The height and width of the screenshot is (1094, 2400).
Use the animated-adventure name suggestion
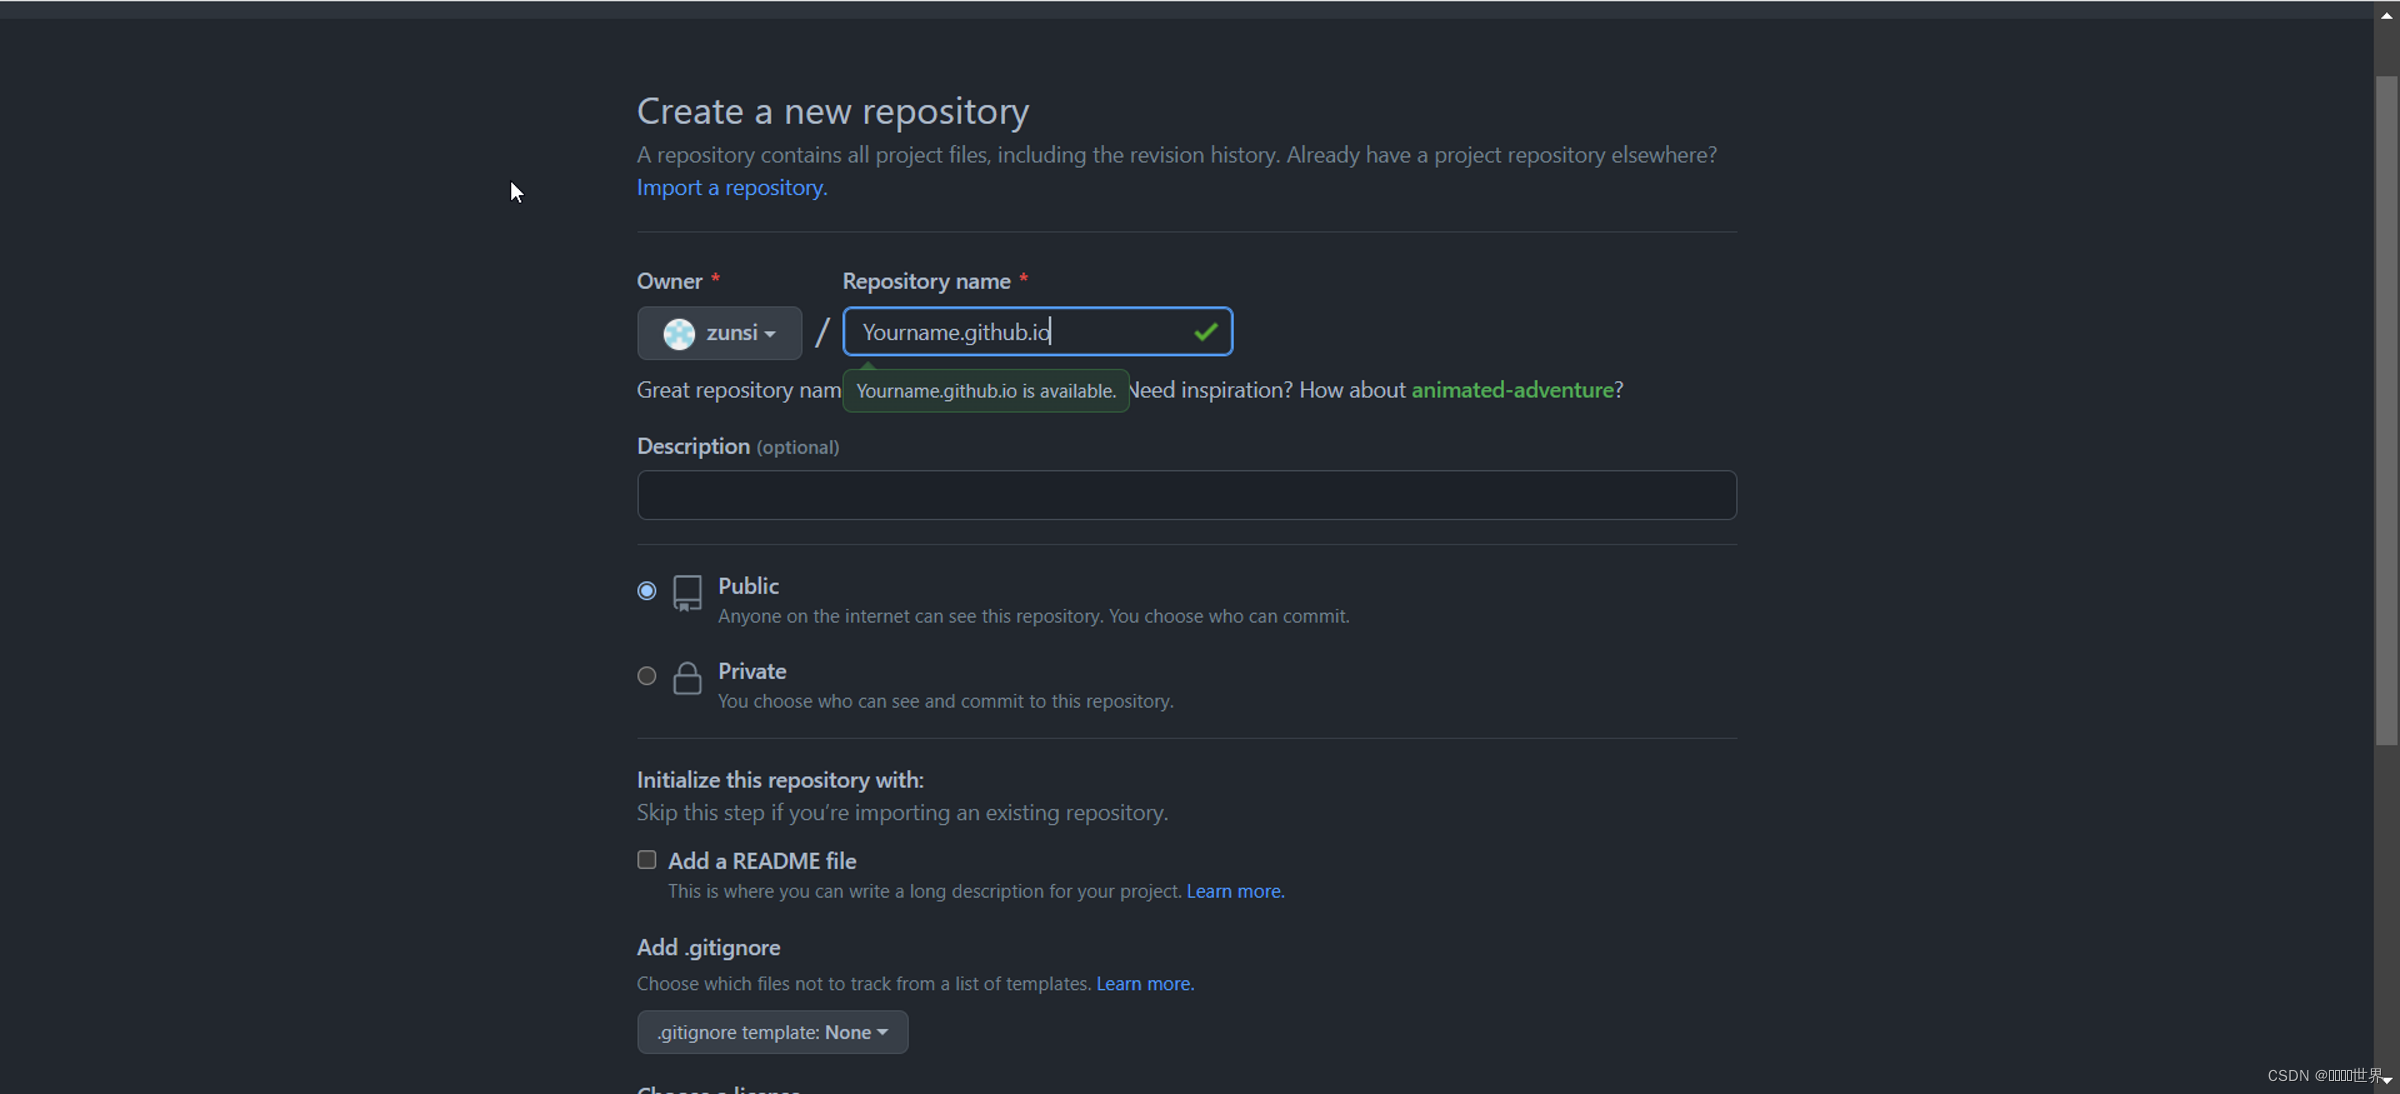pyautogui.click(x=1512, y=390)
